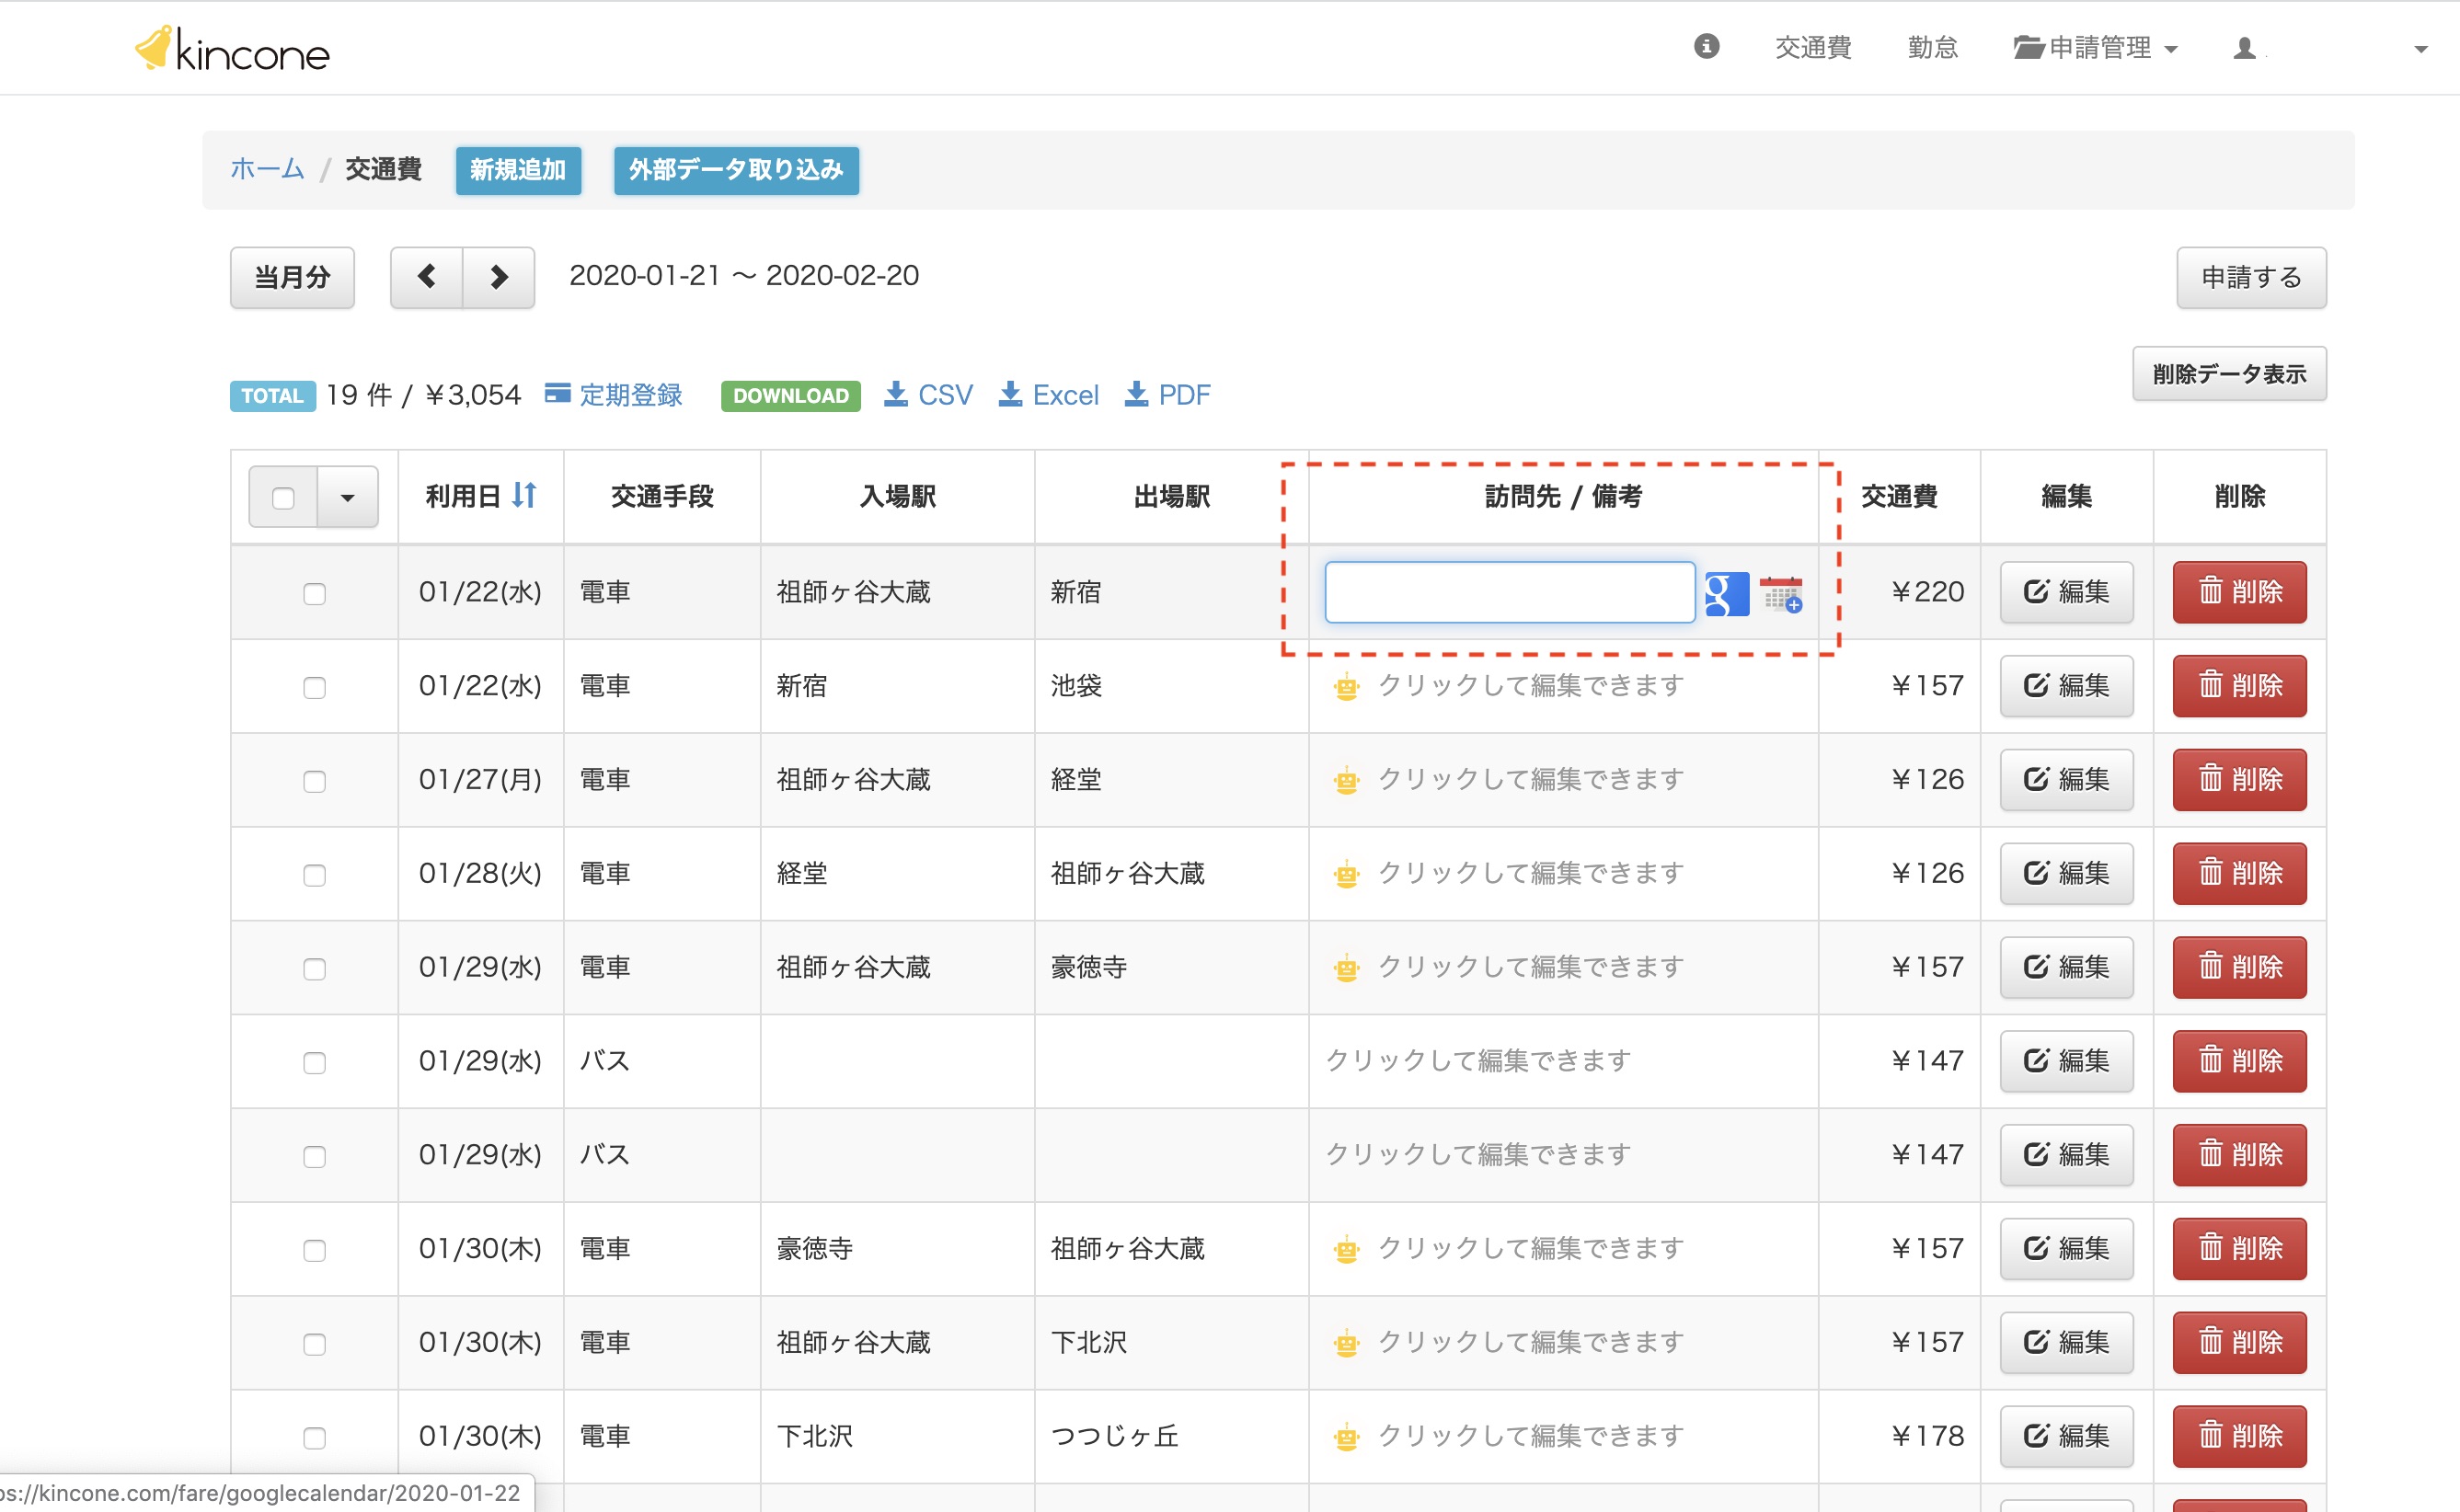The image size is (2460, 1512).
Task: Download the Excel file
Action: tap(1048, 395)
